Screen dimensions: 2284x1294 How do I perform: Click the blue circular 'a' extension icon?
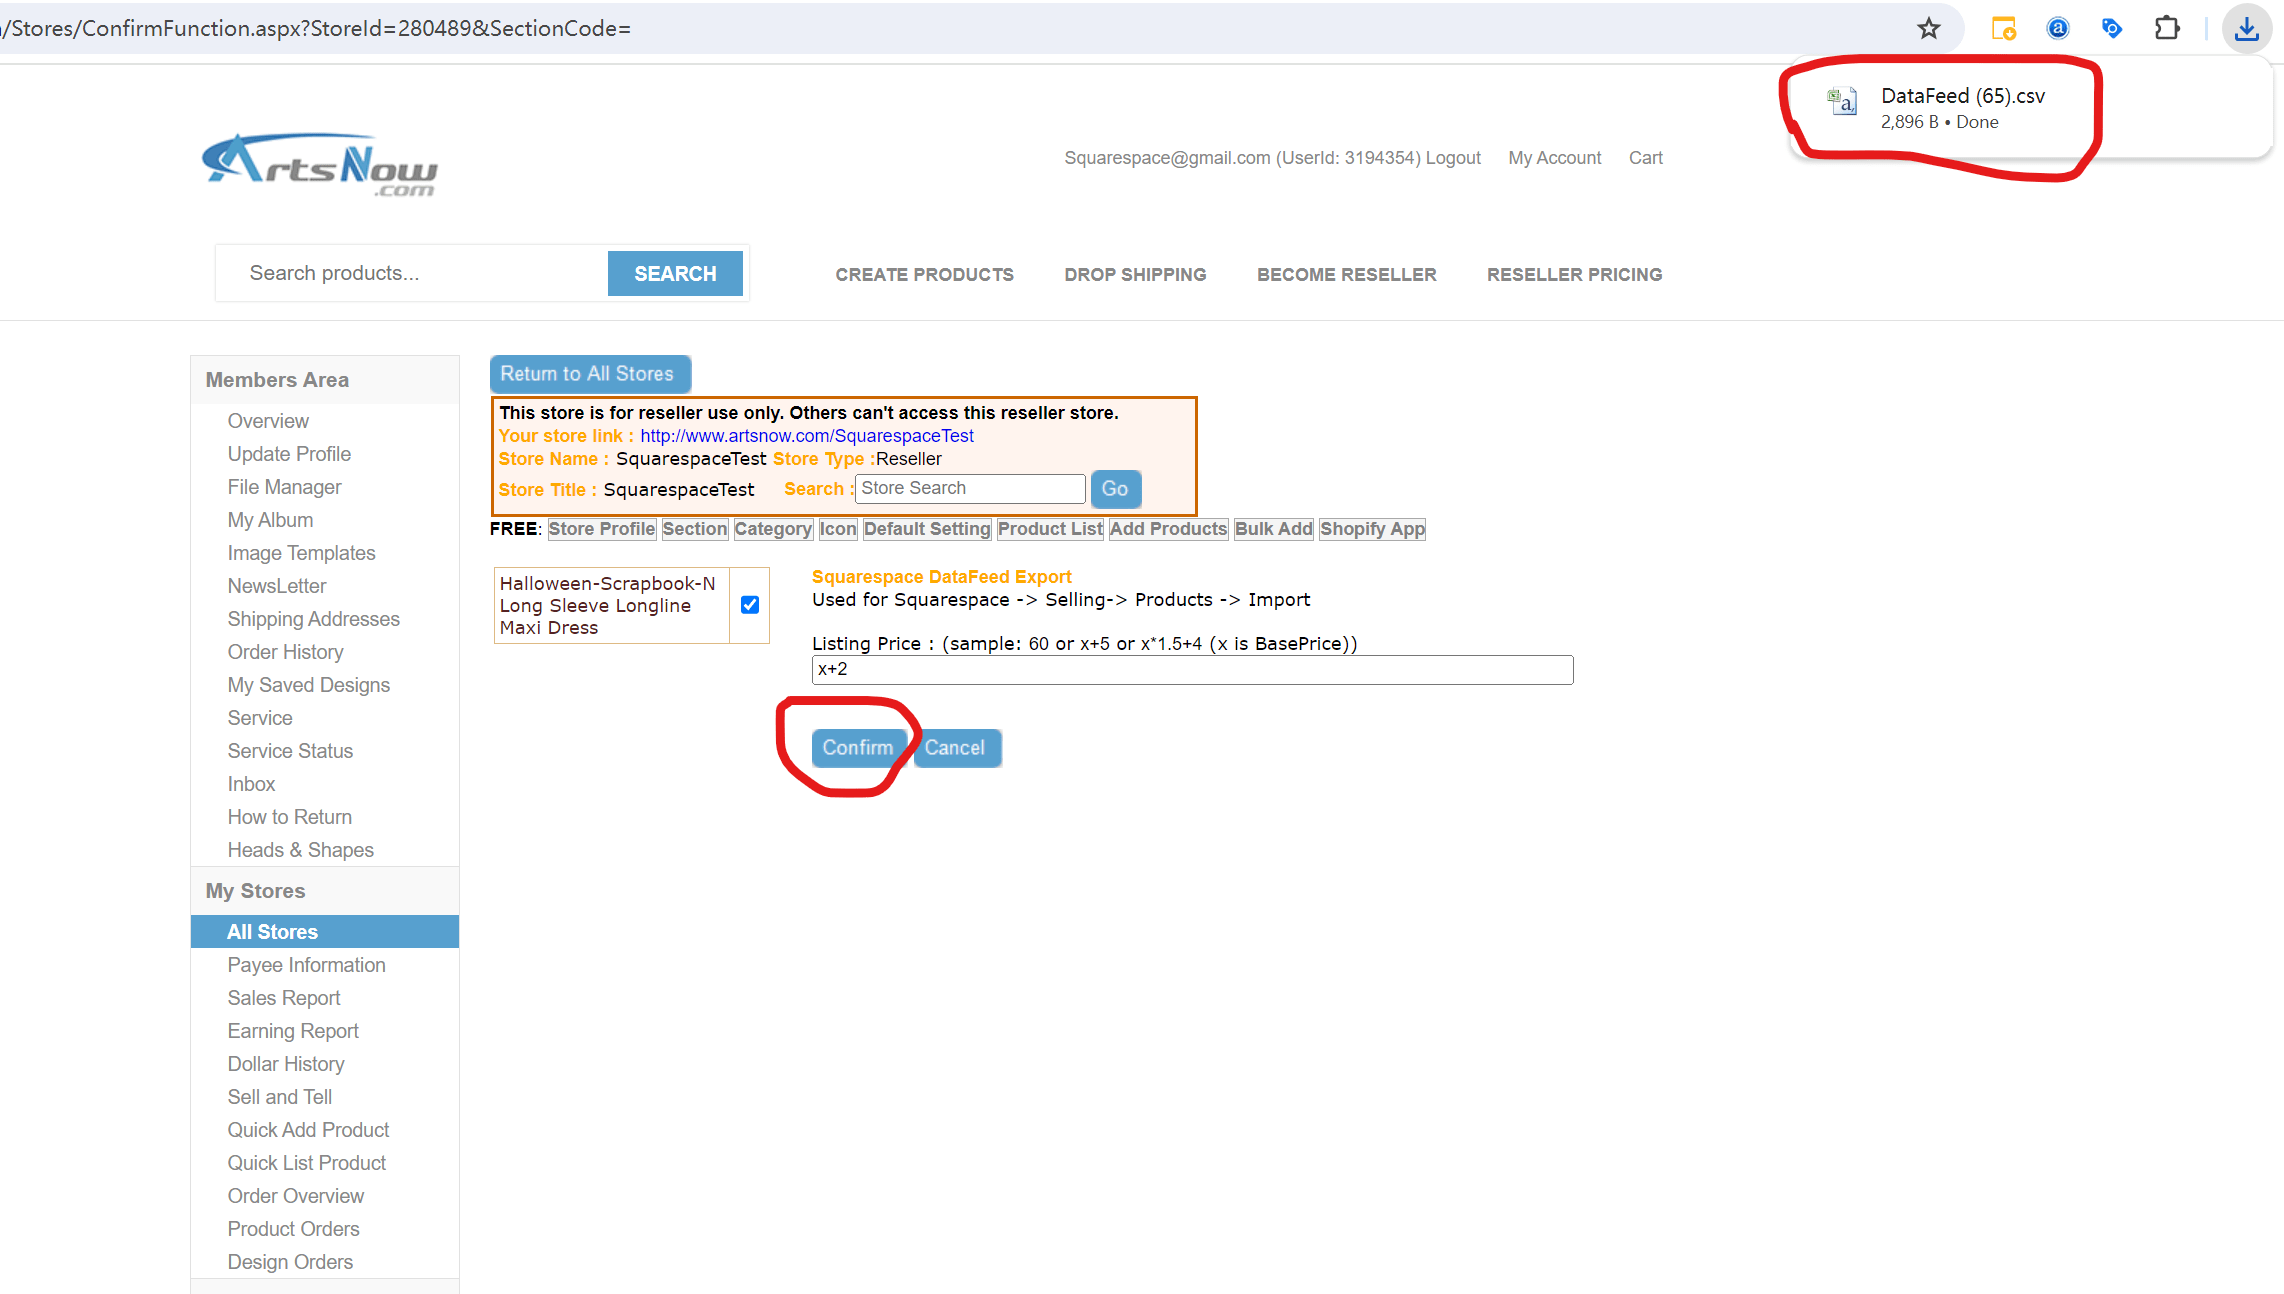click(x=2058, y=28)
